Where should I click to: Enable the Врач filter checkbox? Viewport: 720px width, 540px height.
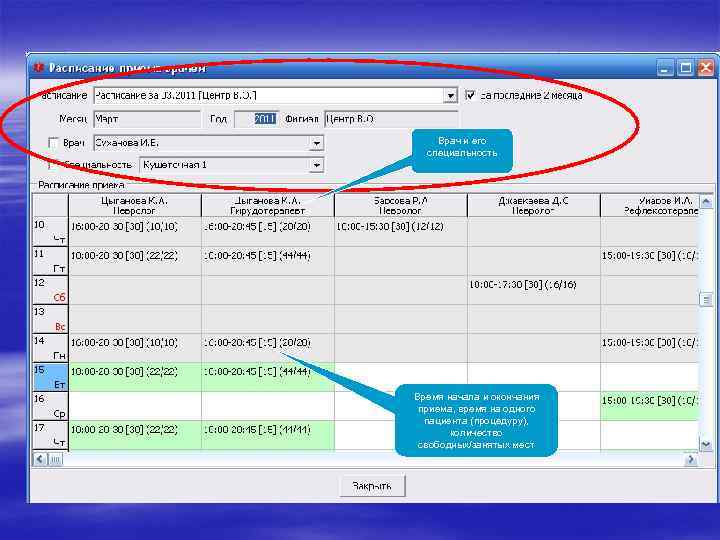tap(54, 143)
